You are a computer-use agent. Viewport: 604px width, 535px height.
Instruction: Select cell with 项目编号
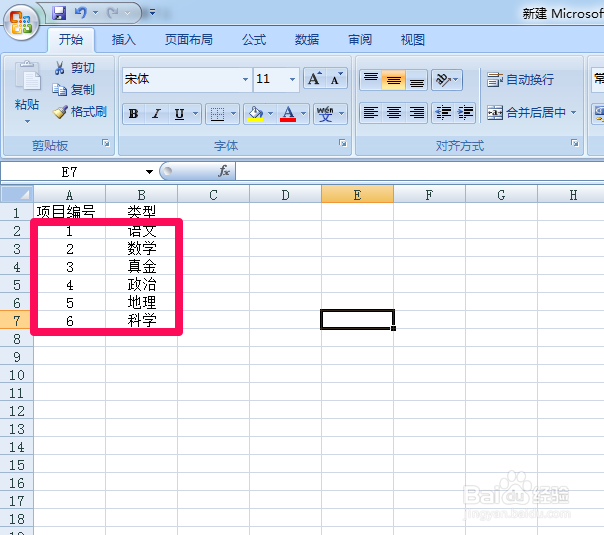coord(69,212)
